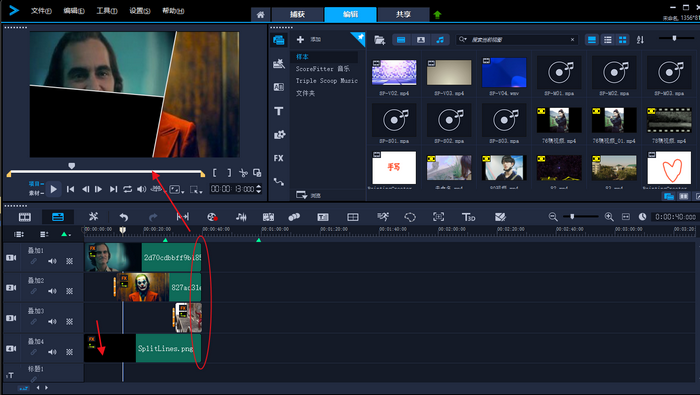Zoom out the timeline
The image size is (700, 395).
click(x=553, y=217)
